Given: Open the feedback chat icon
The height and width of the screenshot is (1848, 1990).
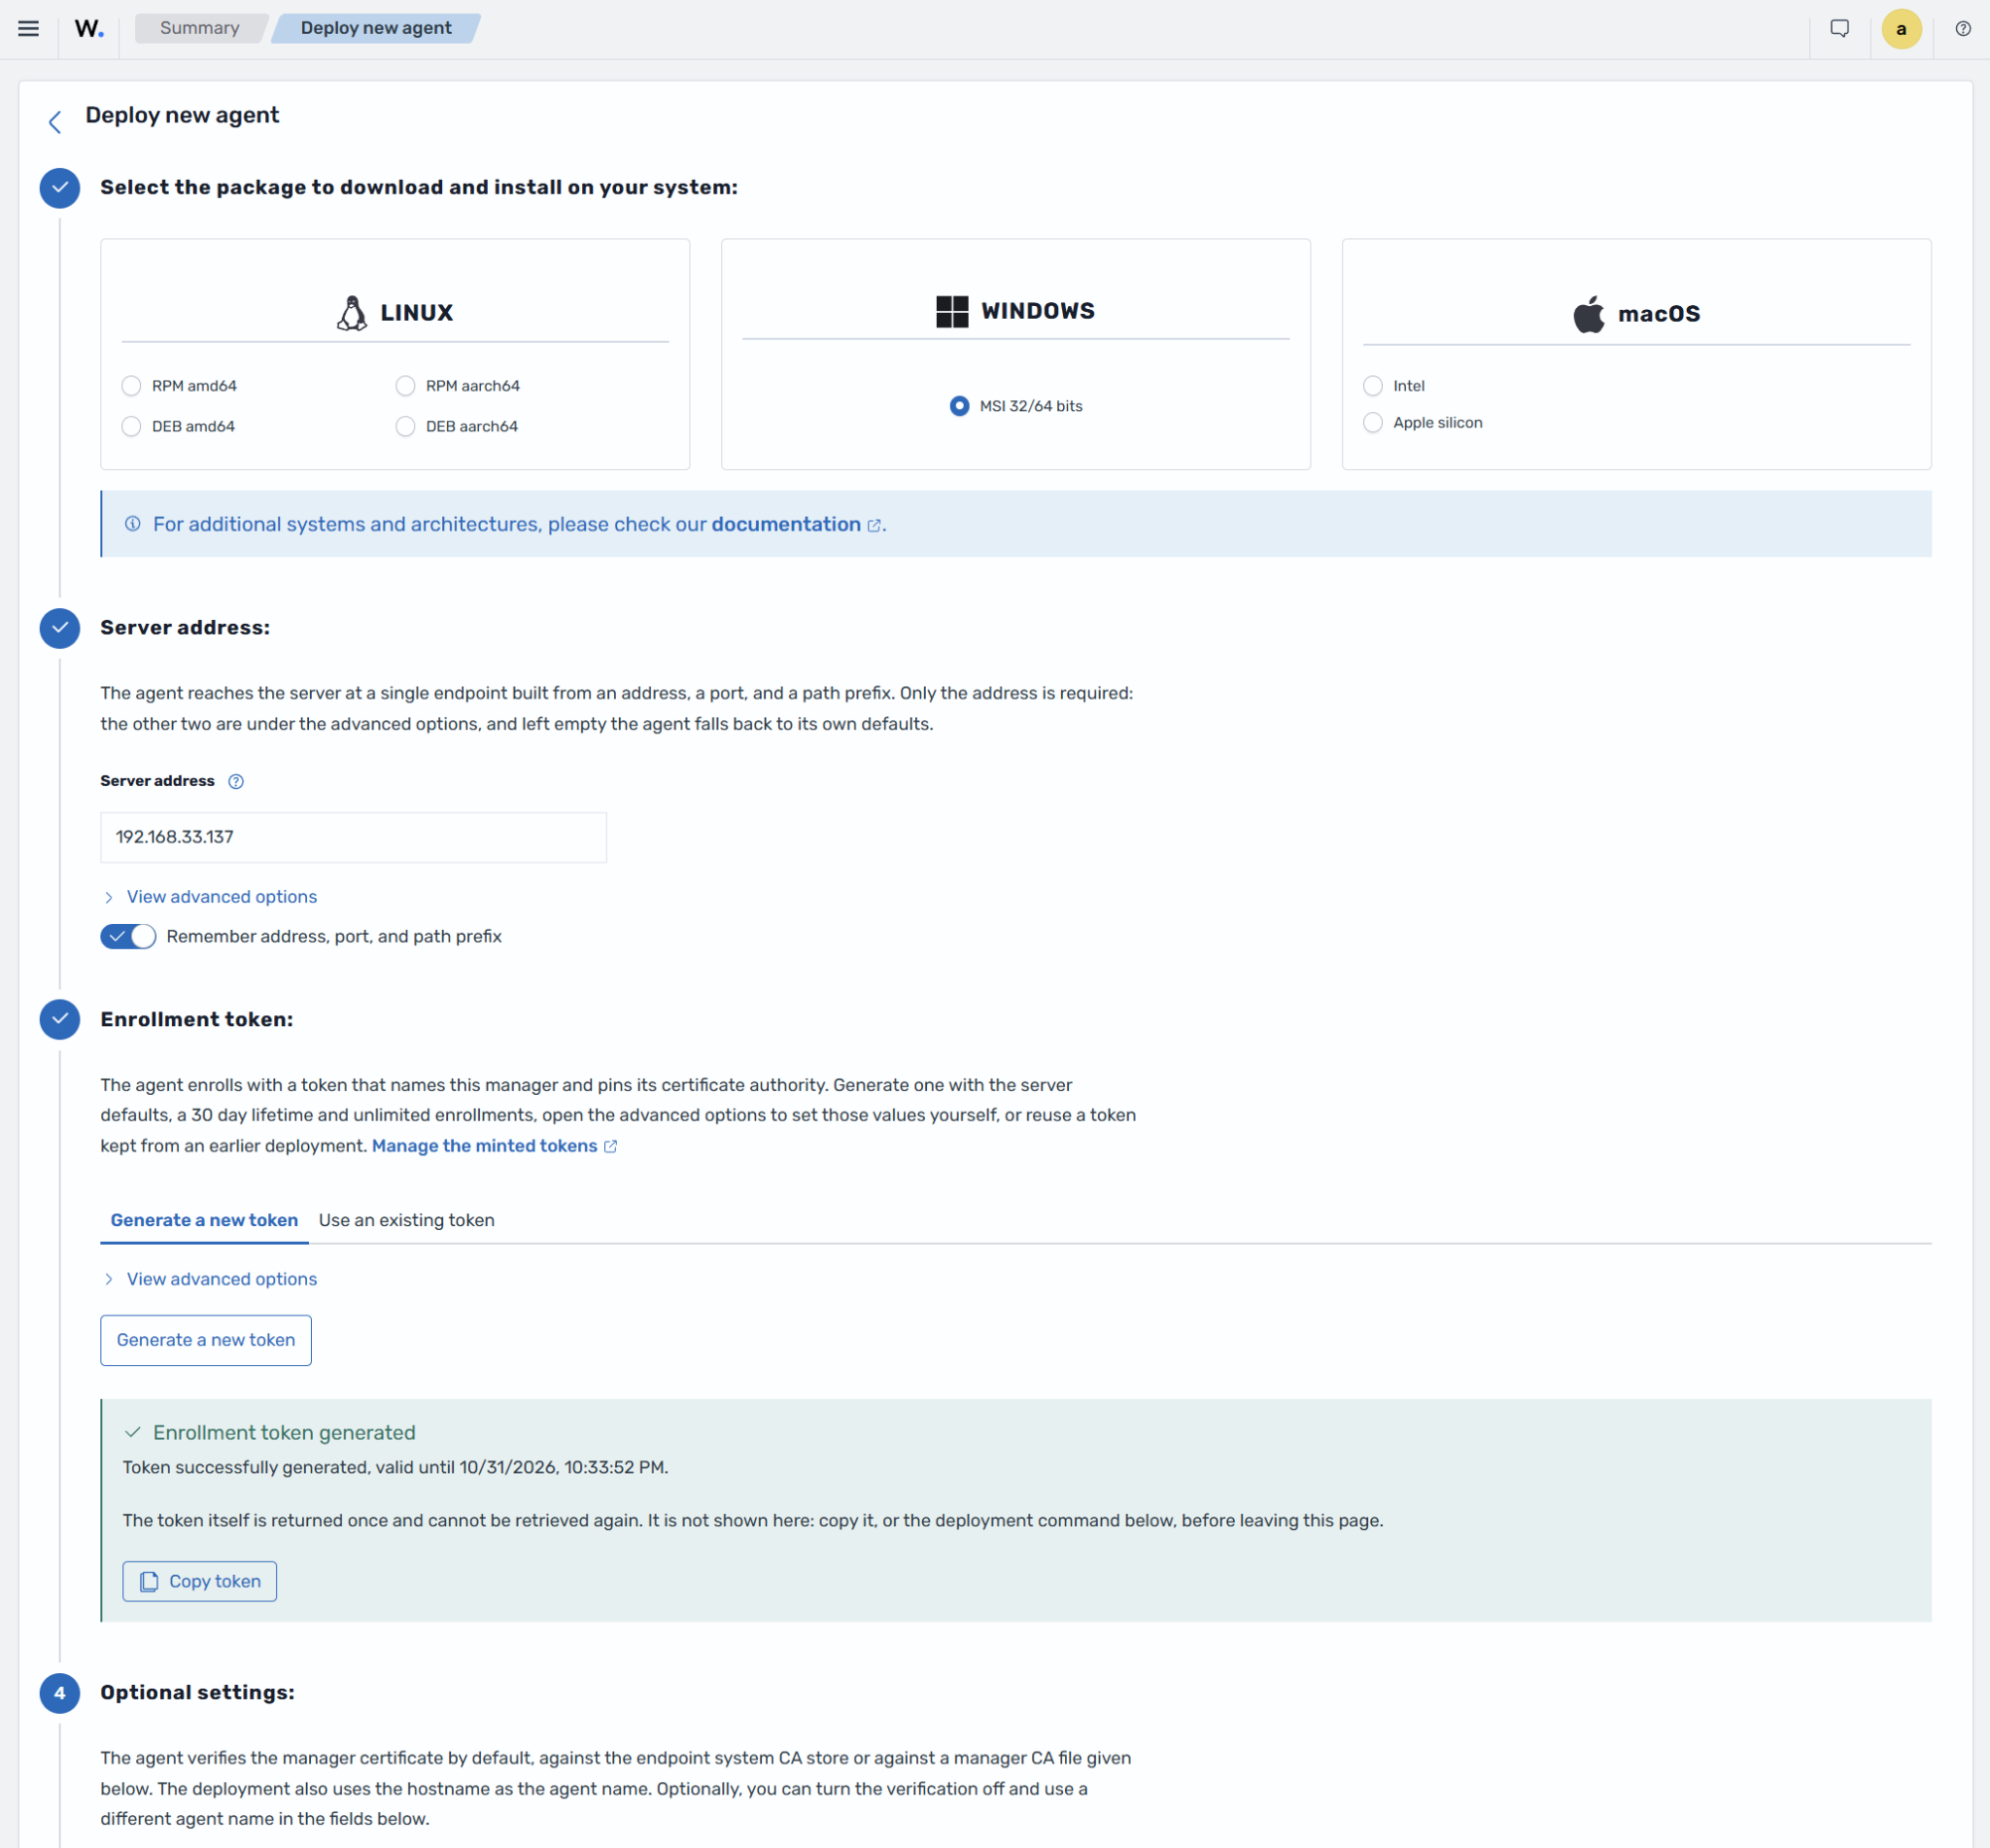Looking at the screenshot, I should [1839, 28].
